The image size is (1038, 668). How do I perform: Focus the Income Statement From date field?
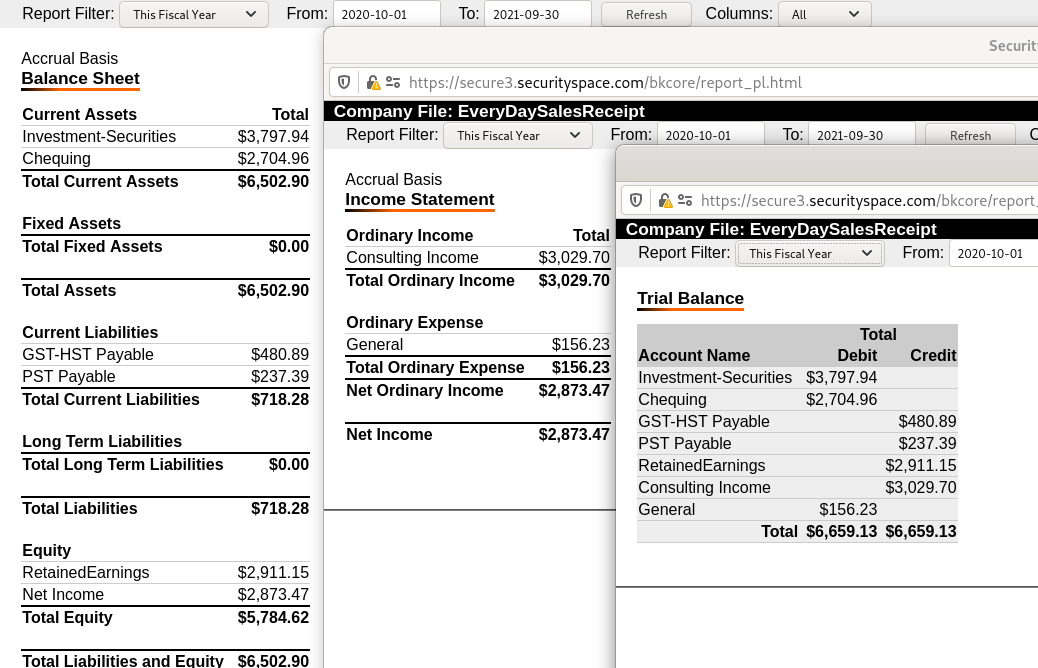710,135
